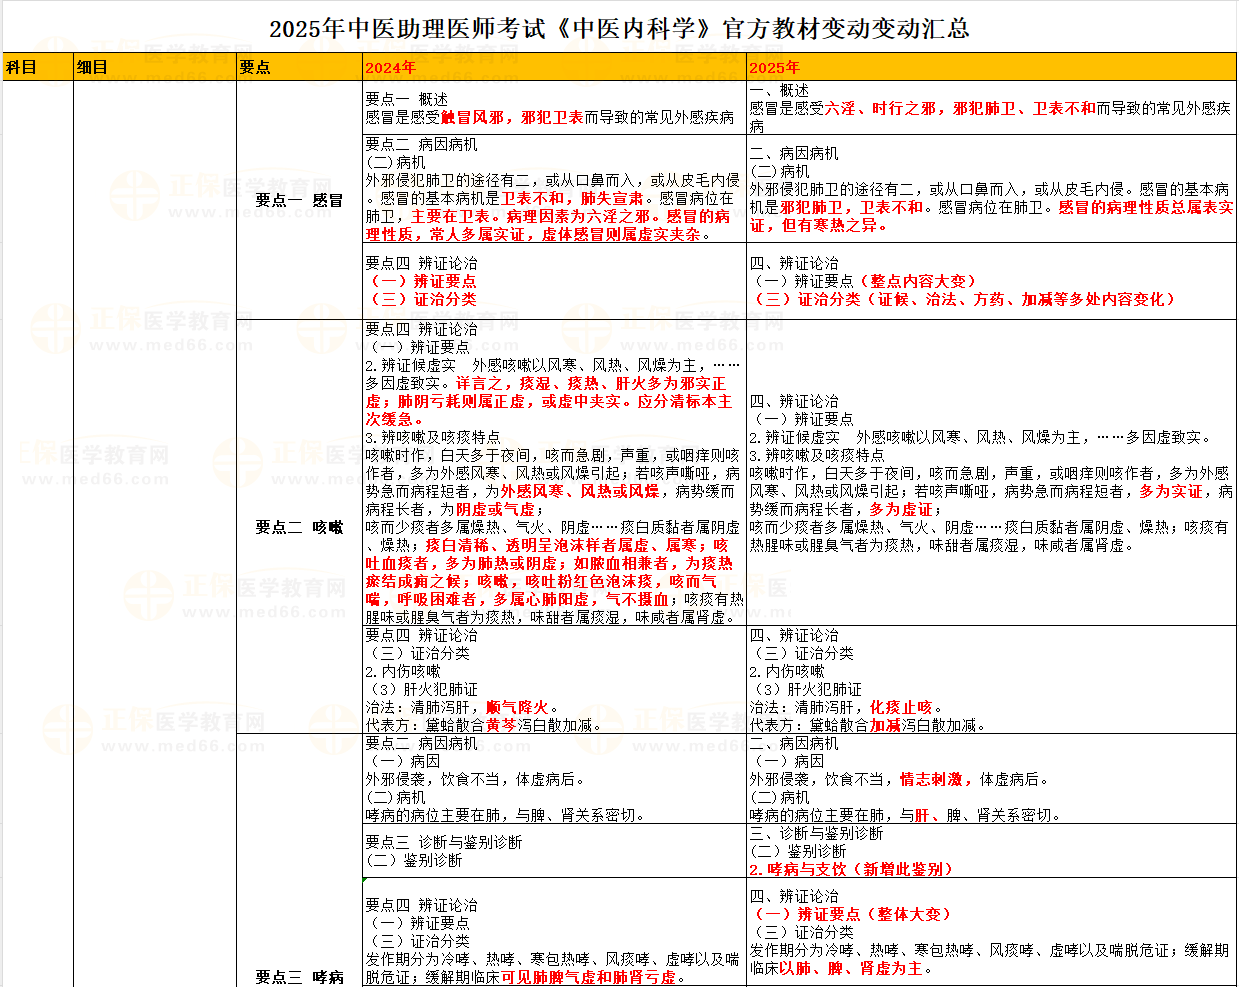The width and height of the screenshot is (1239, 987).
Task: Select the "要点三 哮病" cell
Action: coord(299,977)
